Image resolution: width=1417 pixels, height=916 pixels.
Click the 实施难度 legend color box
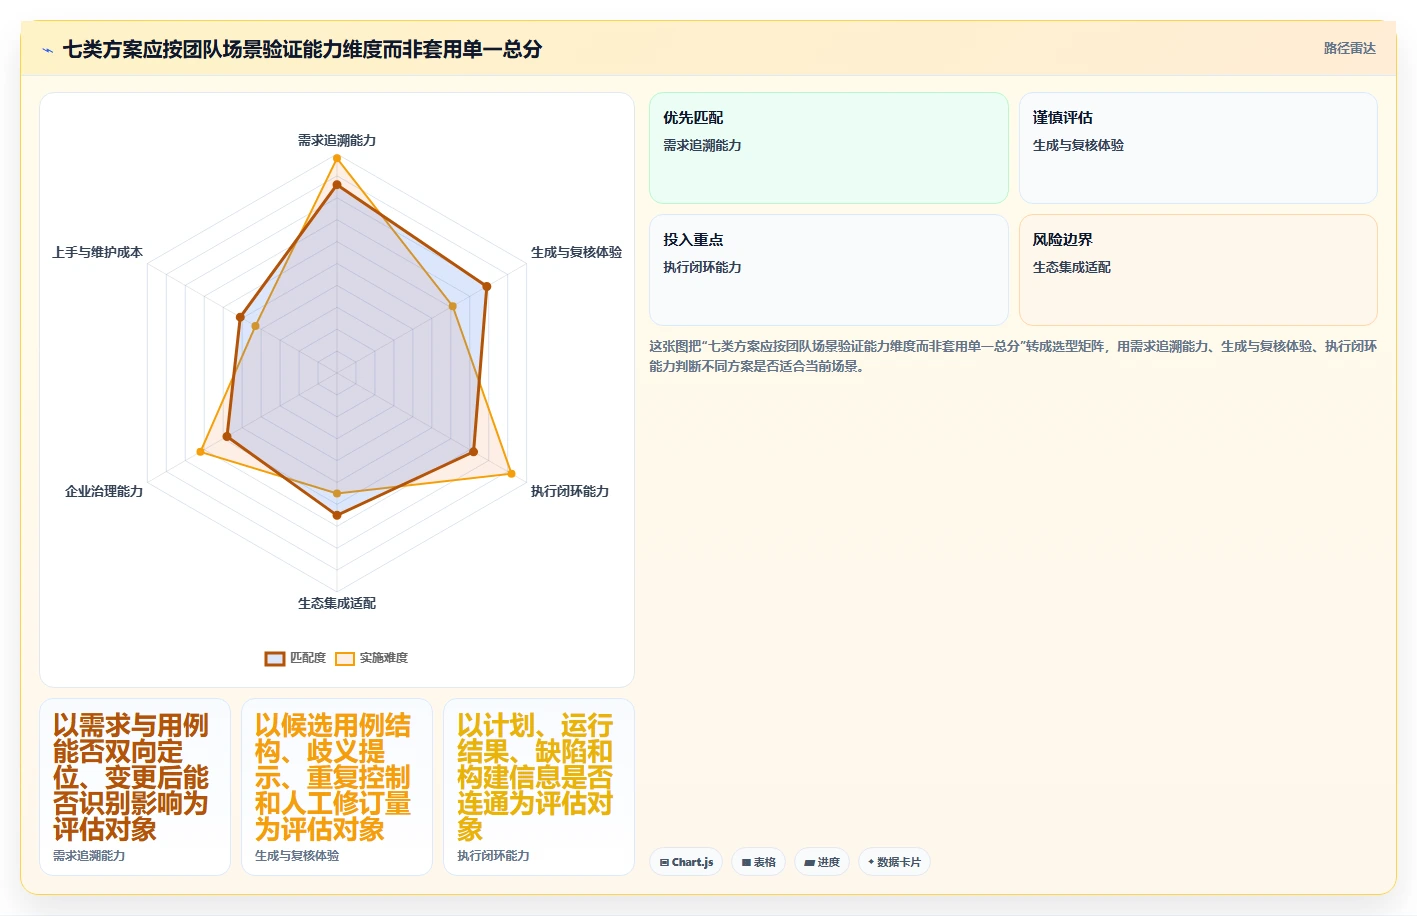[345, 658]
